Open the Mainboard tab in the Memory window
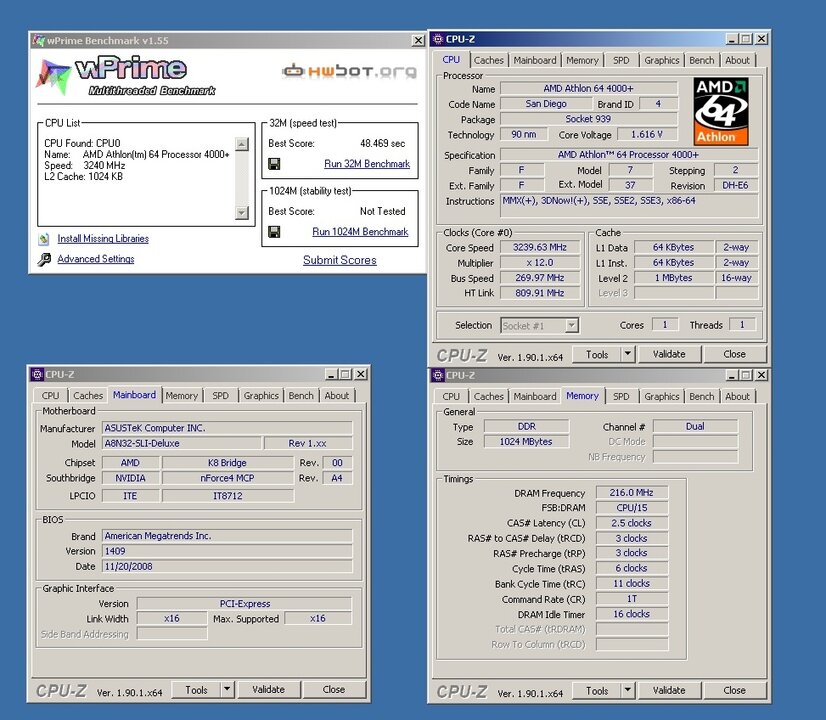This screenshot has width=826, height=720. [x=535, y=396]
